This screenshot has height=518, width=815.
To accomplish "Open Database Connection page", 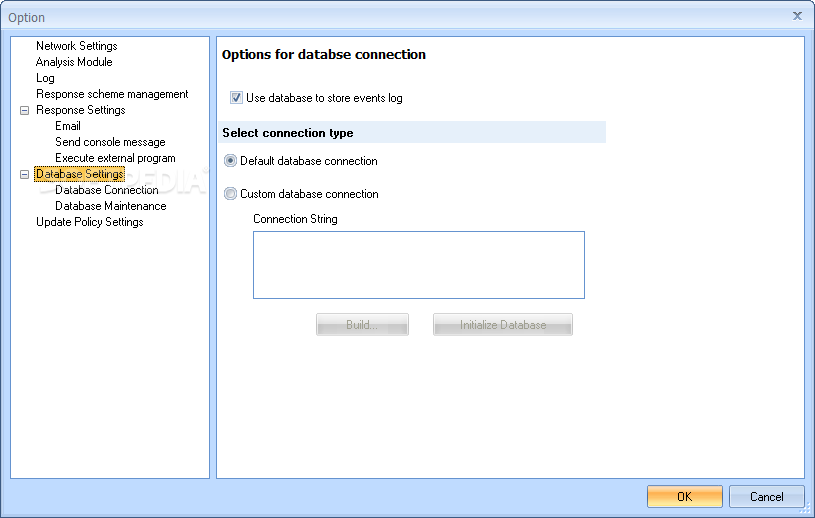I will (x=107, y=190).
